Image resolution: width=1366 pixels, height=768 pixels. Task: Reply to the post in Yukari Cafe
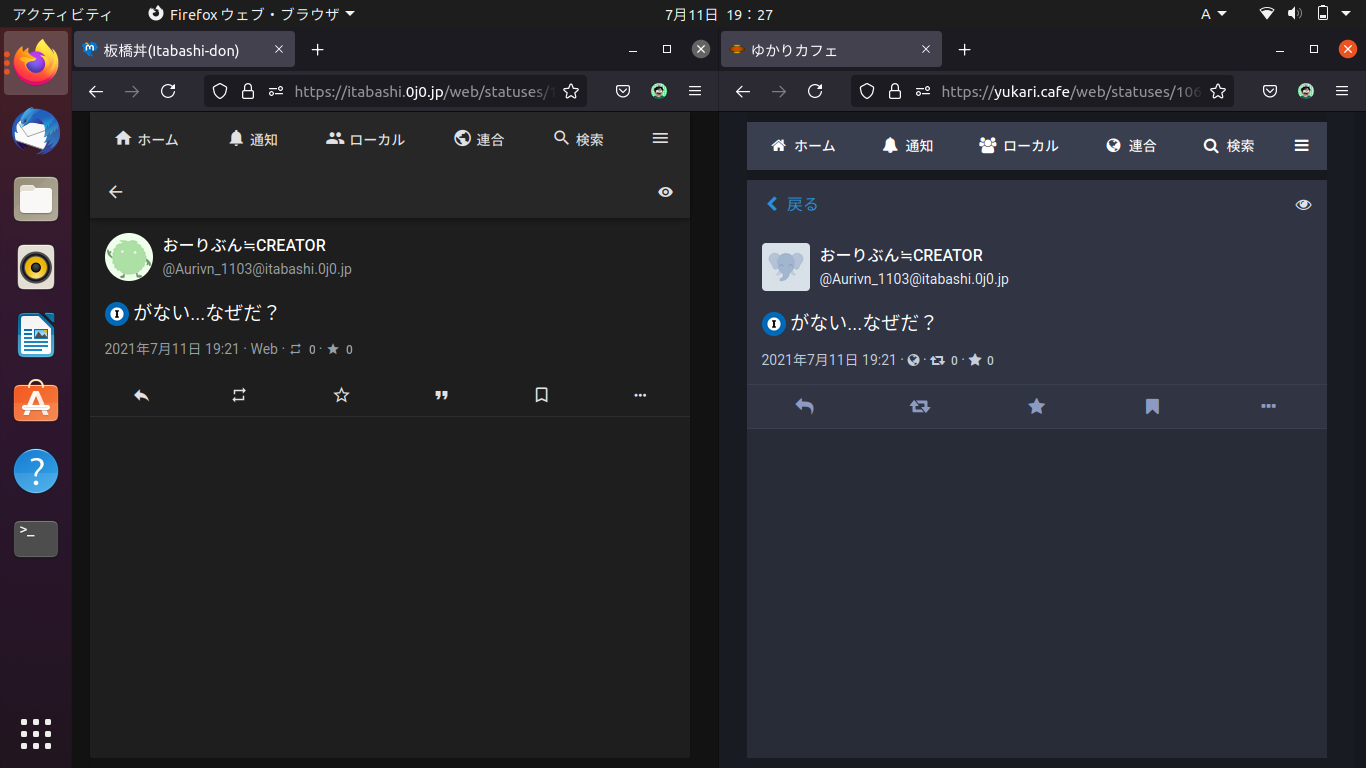[804, 407]
